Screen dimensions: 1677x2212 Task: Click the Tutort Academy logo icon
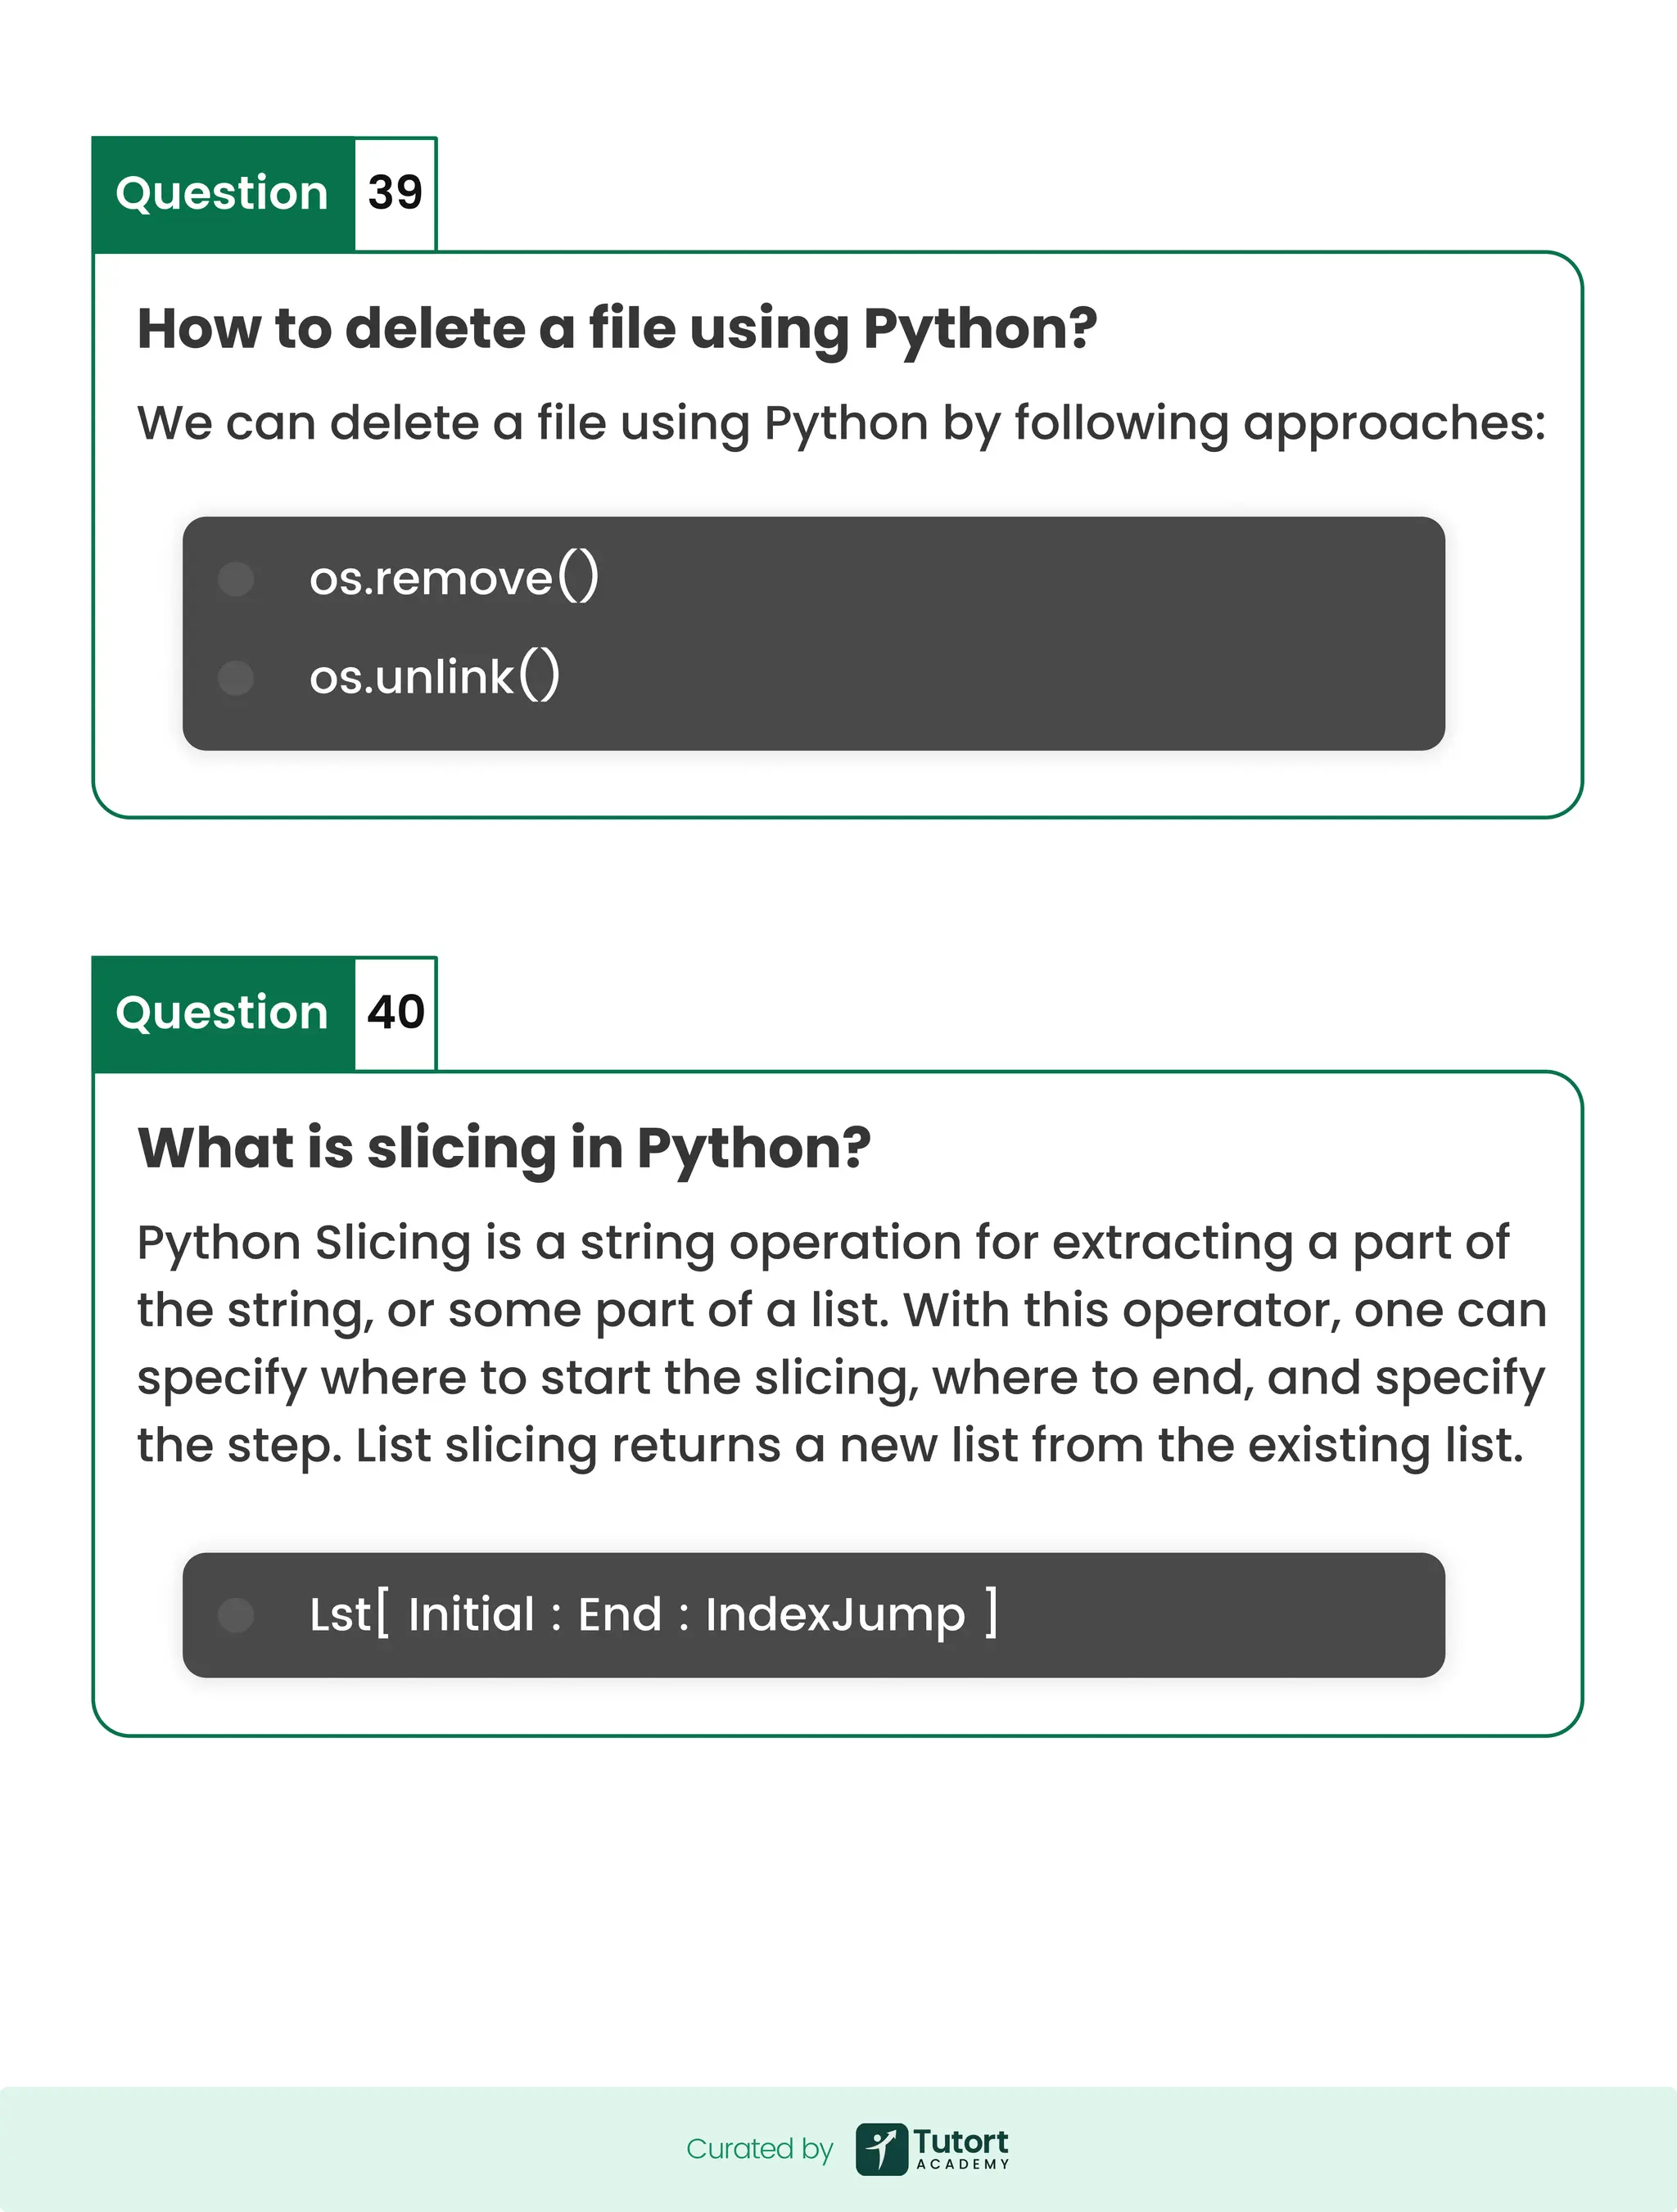click(x=881, y=2149)
